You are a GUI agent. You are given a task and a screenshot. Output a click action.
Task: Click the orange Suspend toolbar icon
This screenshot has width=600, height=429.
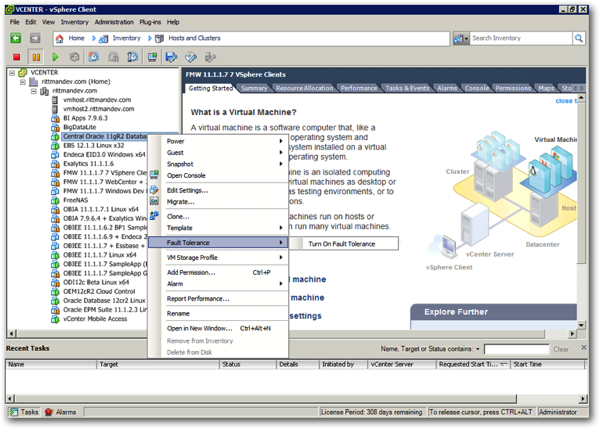tap(36, 57)
